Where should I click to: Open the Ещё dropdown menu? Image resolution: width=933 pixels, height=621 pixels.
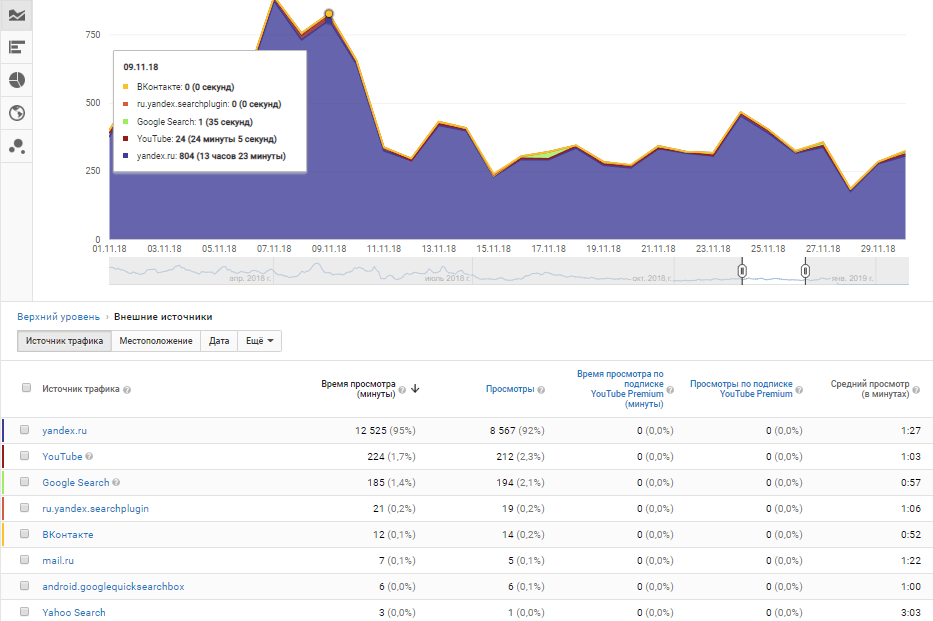click(x=259, y=341)
